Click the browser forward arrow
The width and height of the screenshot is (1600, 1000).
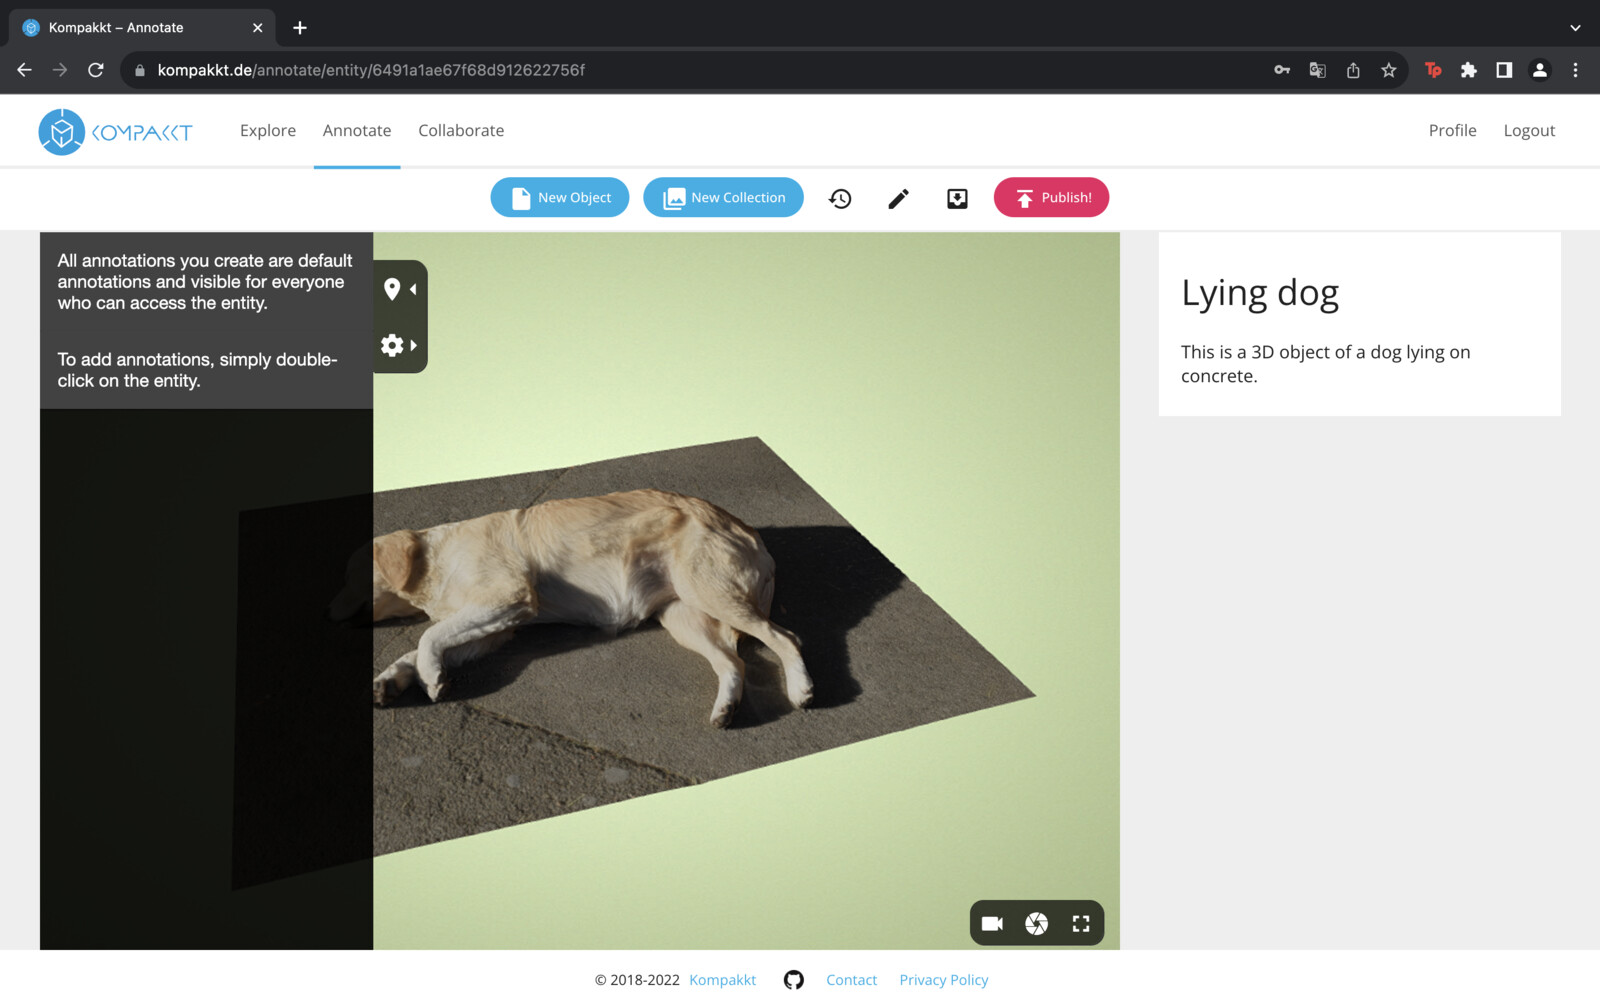pyautogui.click(x=60, y=70)
